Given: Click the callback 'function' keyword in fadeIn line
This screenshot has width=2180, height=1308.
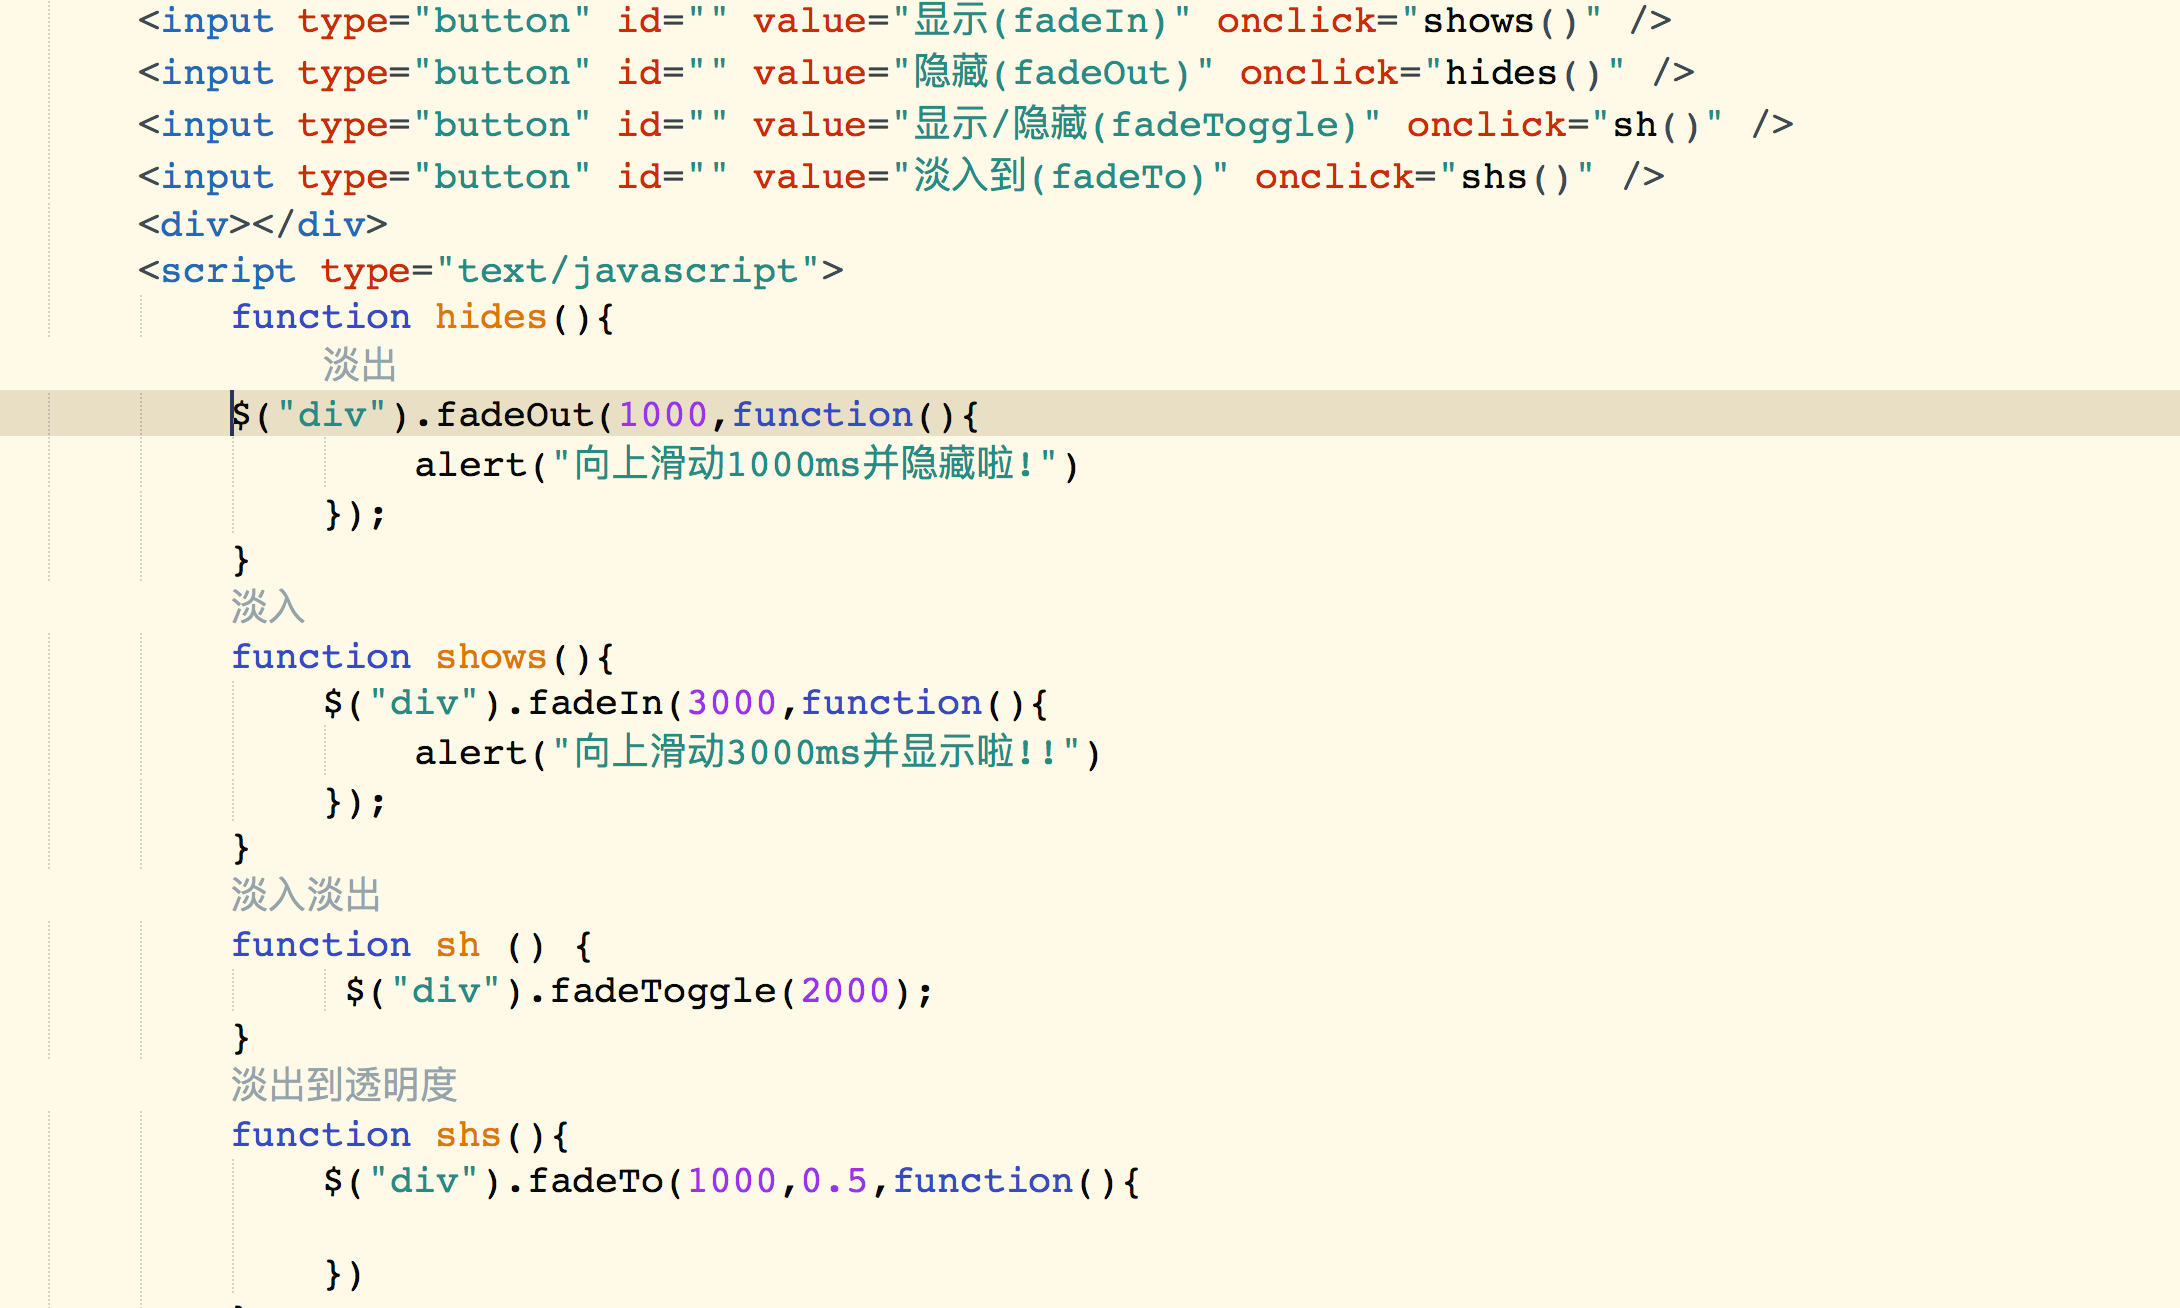Looking at the screenshot, I should pyautogui.click(x=891, y=703).
